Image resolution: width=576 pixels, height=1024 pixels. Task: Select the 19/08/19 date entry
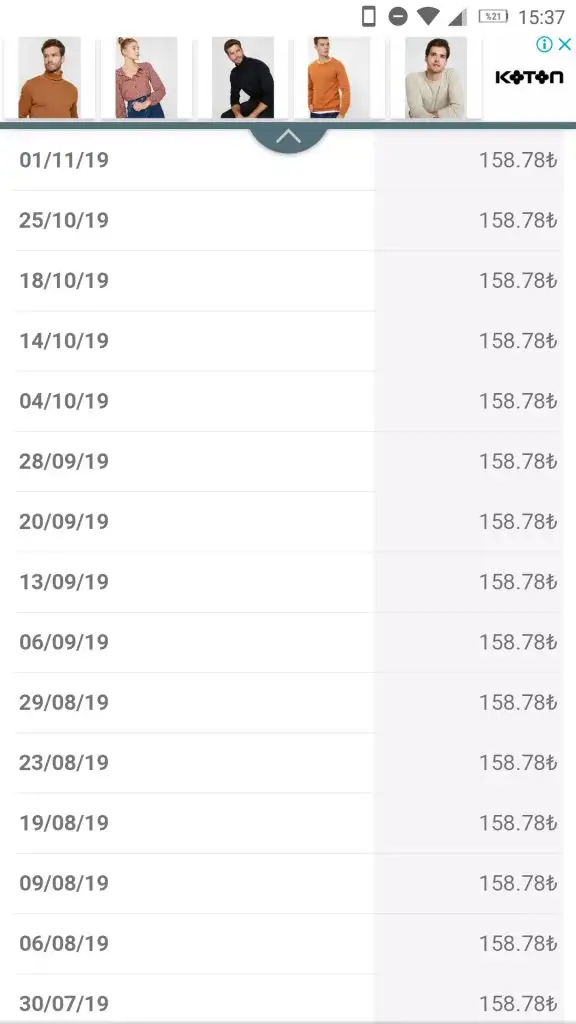tap(64, 823)
